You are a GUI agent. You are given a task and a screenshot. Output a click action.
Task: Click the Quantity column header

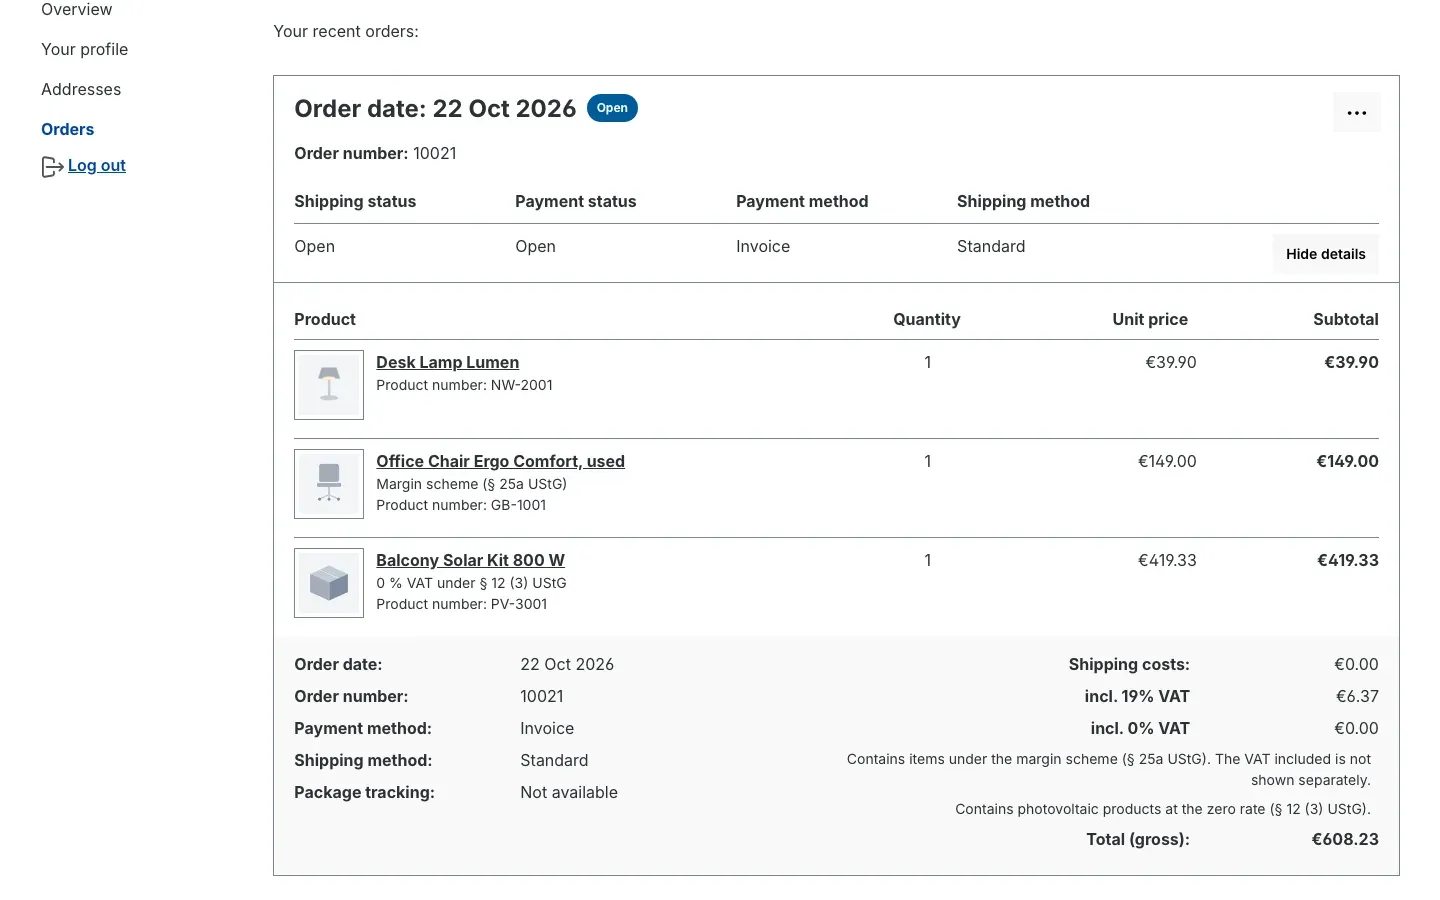926,320
